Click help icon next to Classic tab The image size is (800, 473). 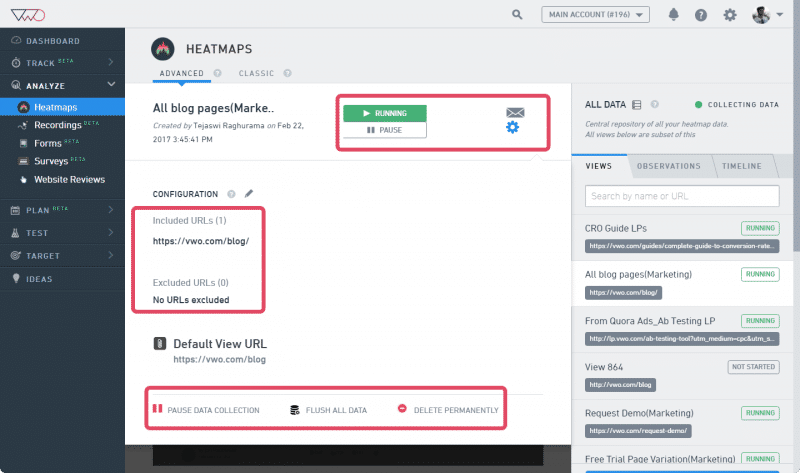tap(287, 73)
